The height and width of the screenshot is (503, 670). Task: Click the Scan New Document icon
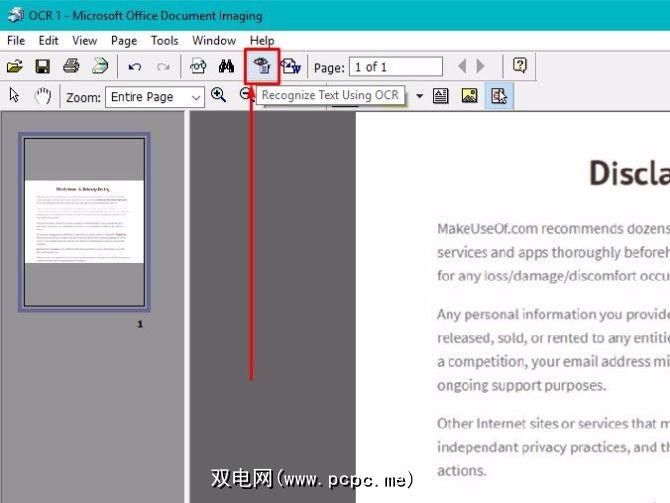coord(100,66)
